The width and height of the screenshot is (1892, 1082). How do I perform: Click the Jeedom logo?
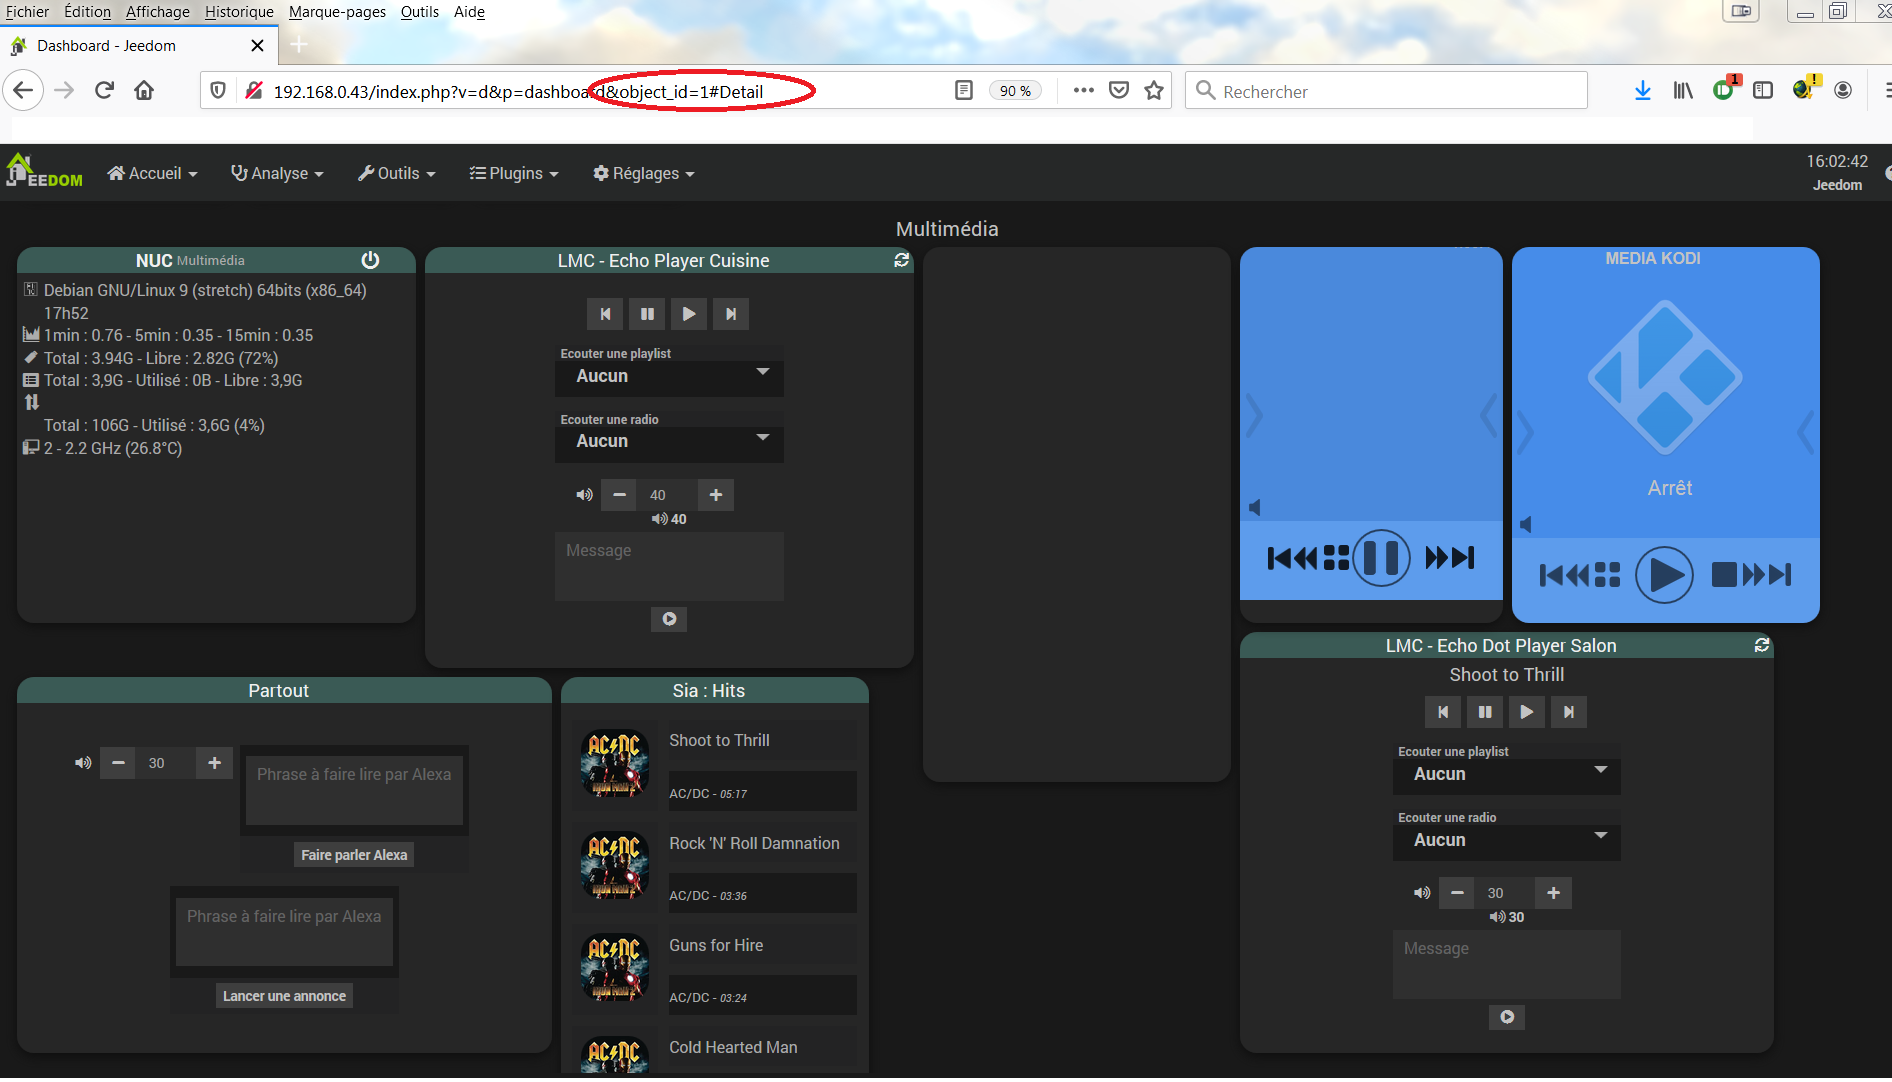coord(44,171)
